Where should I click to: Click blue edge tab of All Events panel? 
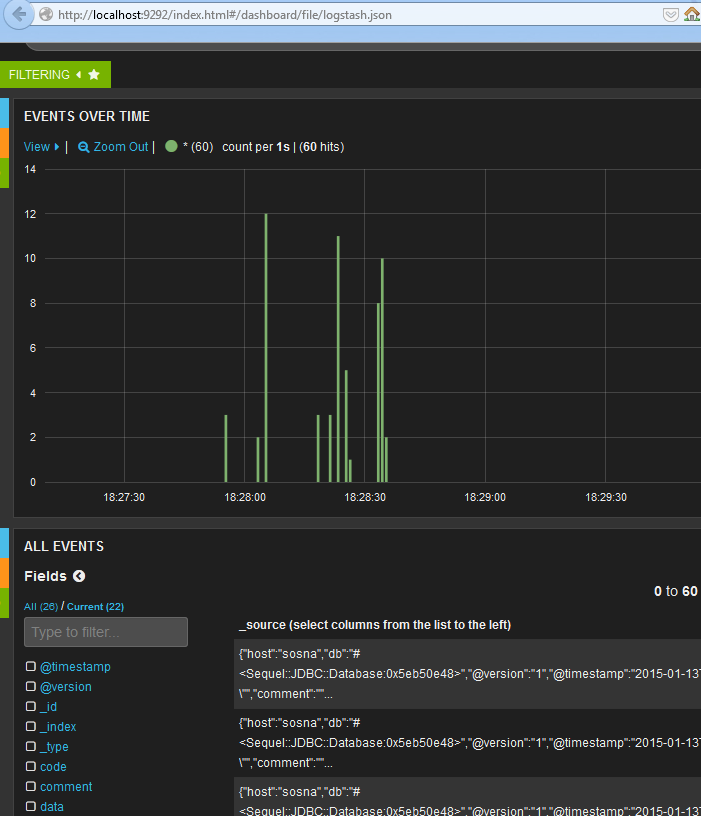[x=4, y=543]
